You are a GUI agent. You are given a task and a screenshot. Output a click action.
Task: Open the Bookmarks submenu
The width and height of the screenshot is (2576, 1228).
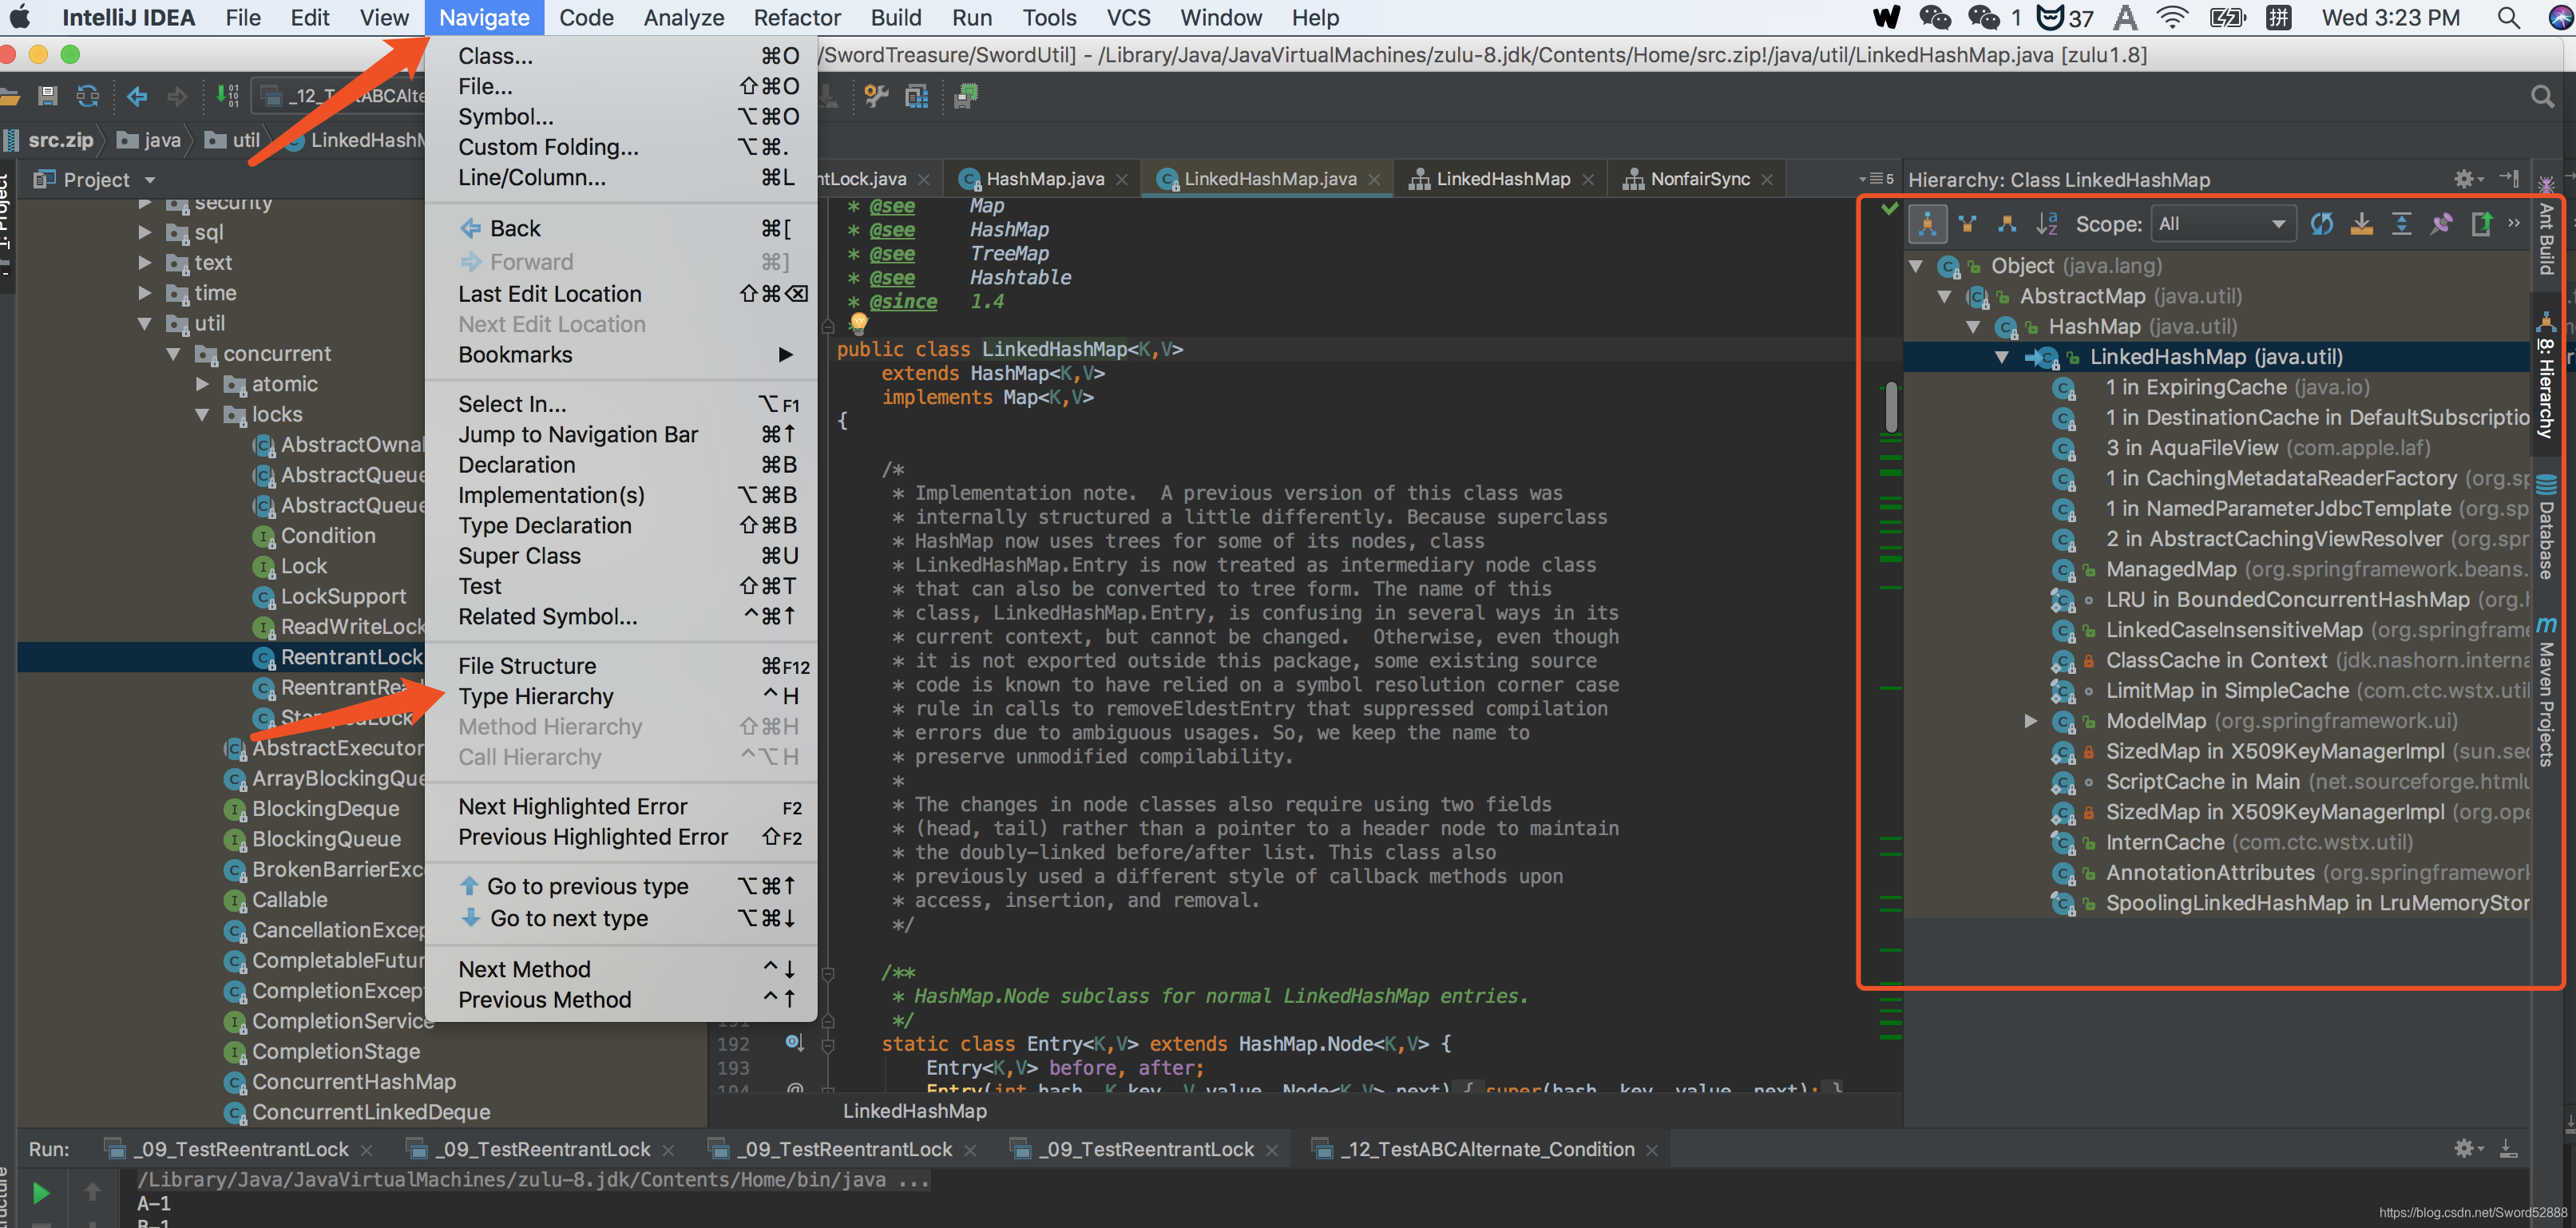pyautogui.click(x=621, y=355)
